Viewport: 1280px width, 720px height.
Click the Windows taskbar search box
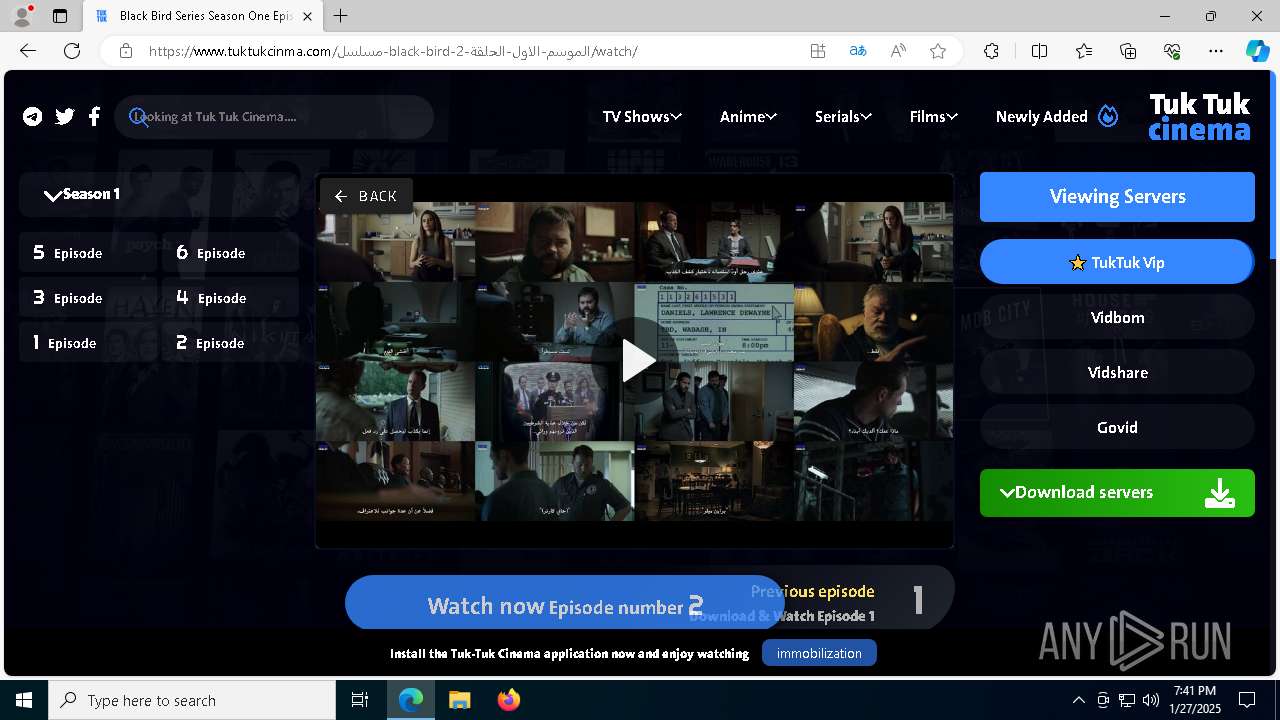tap(192, 700)
